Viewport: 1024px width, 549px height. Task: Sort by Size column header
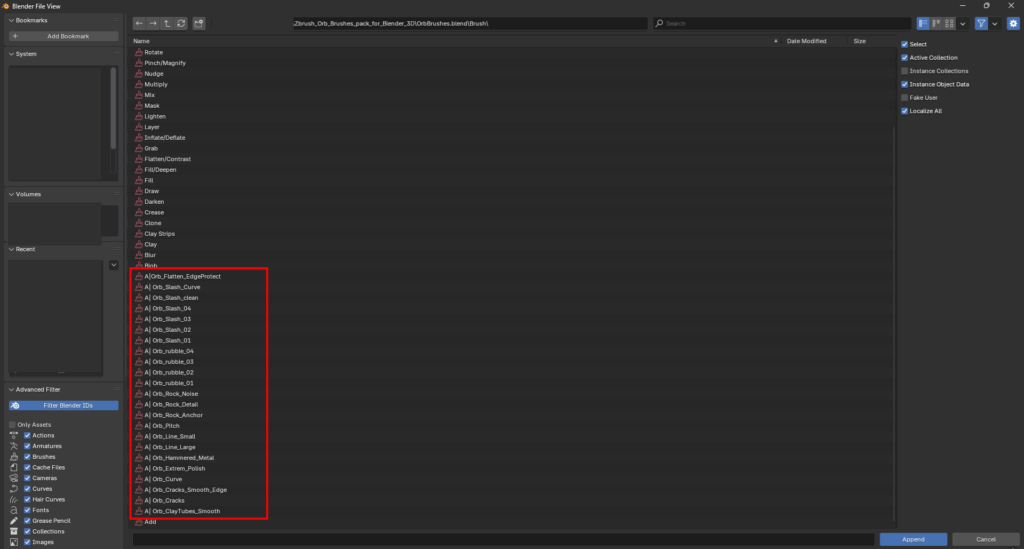[x=859, y=41]
